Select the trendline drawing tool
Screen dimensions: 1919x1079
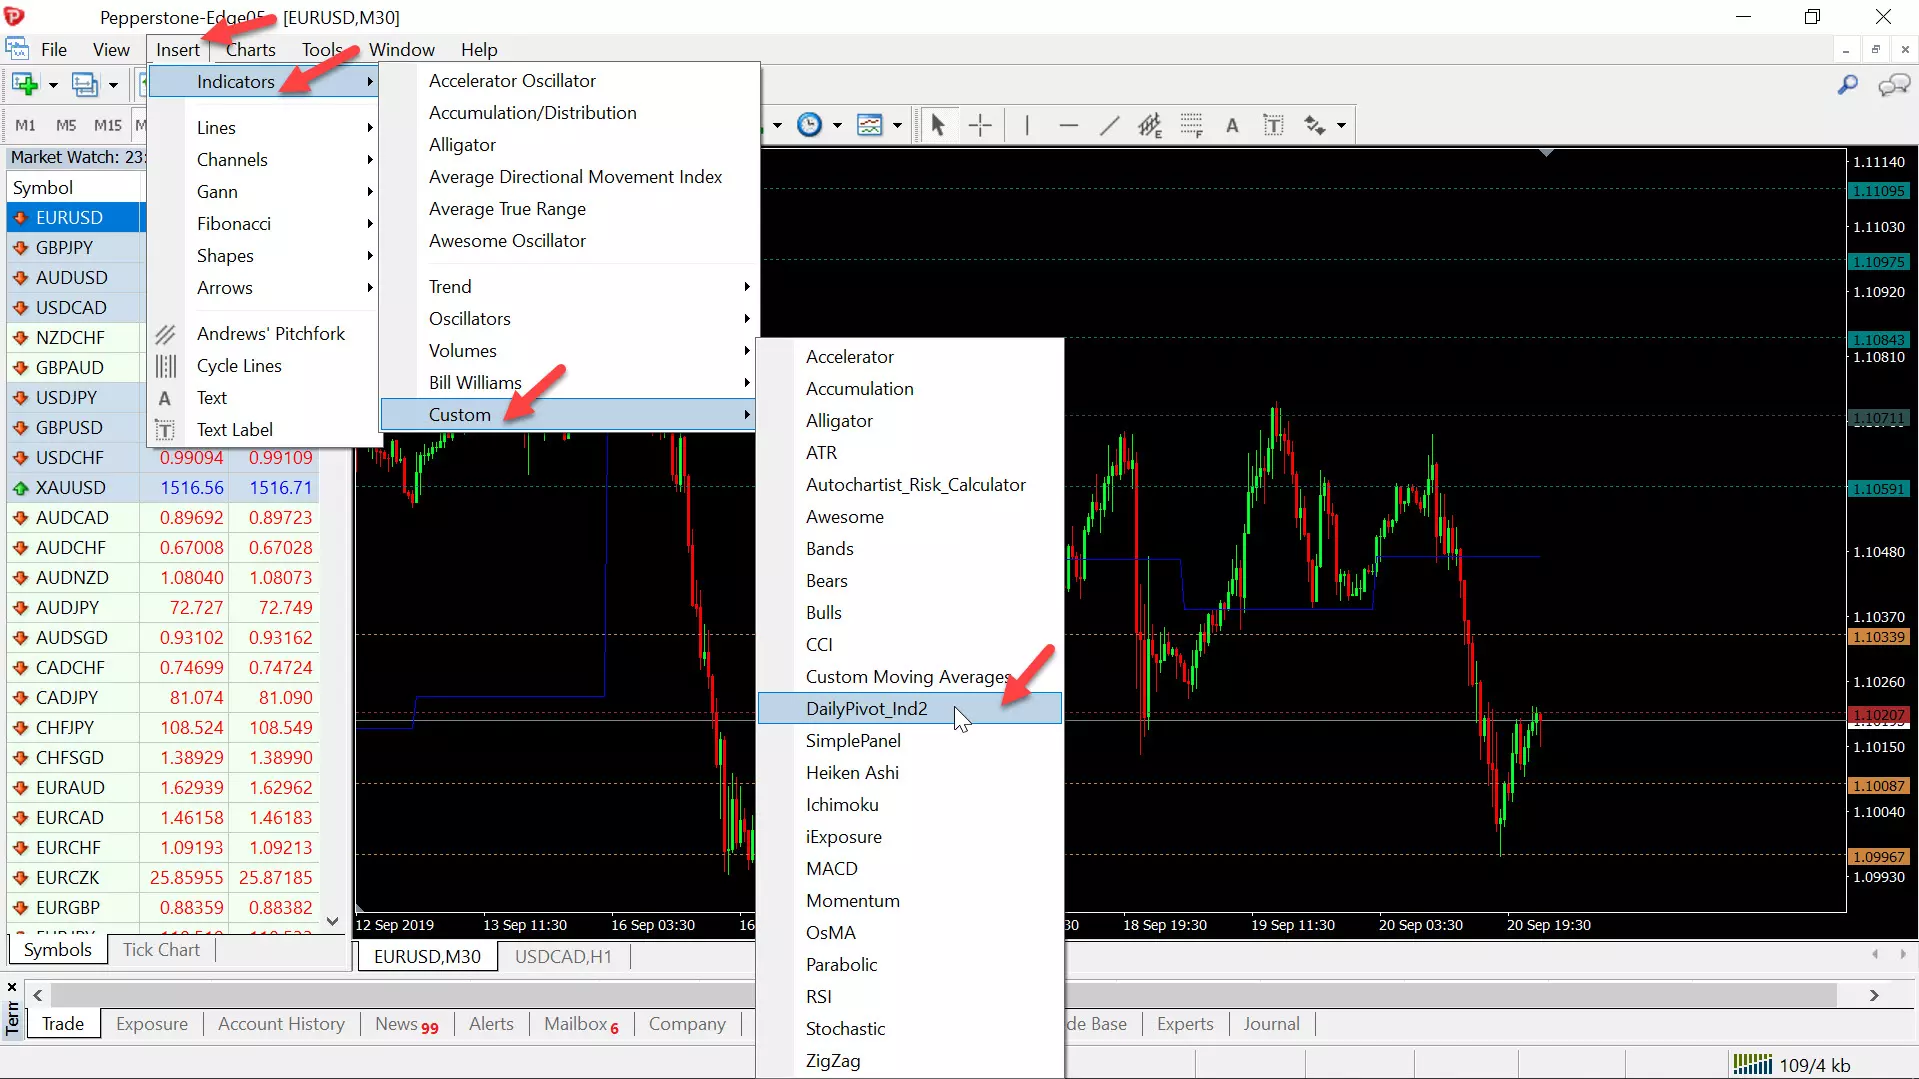tap(1109, 125)
